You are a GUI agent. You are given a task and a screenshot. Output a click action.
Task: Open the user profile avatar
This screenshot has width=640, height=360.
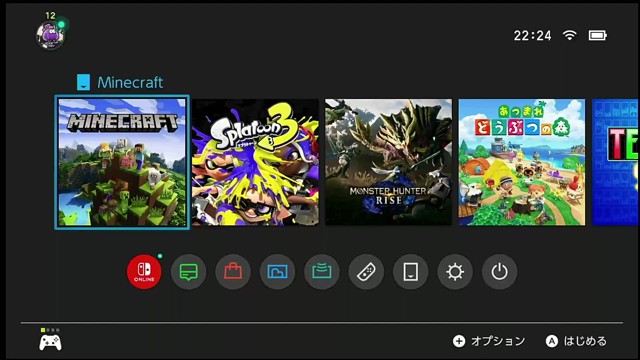(50, 35)
